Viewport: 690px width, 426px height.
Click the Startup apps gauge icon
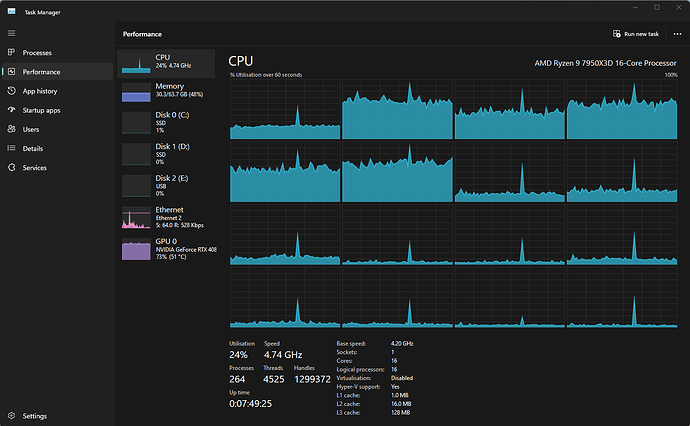[11, 110]
